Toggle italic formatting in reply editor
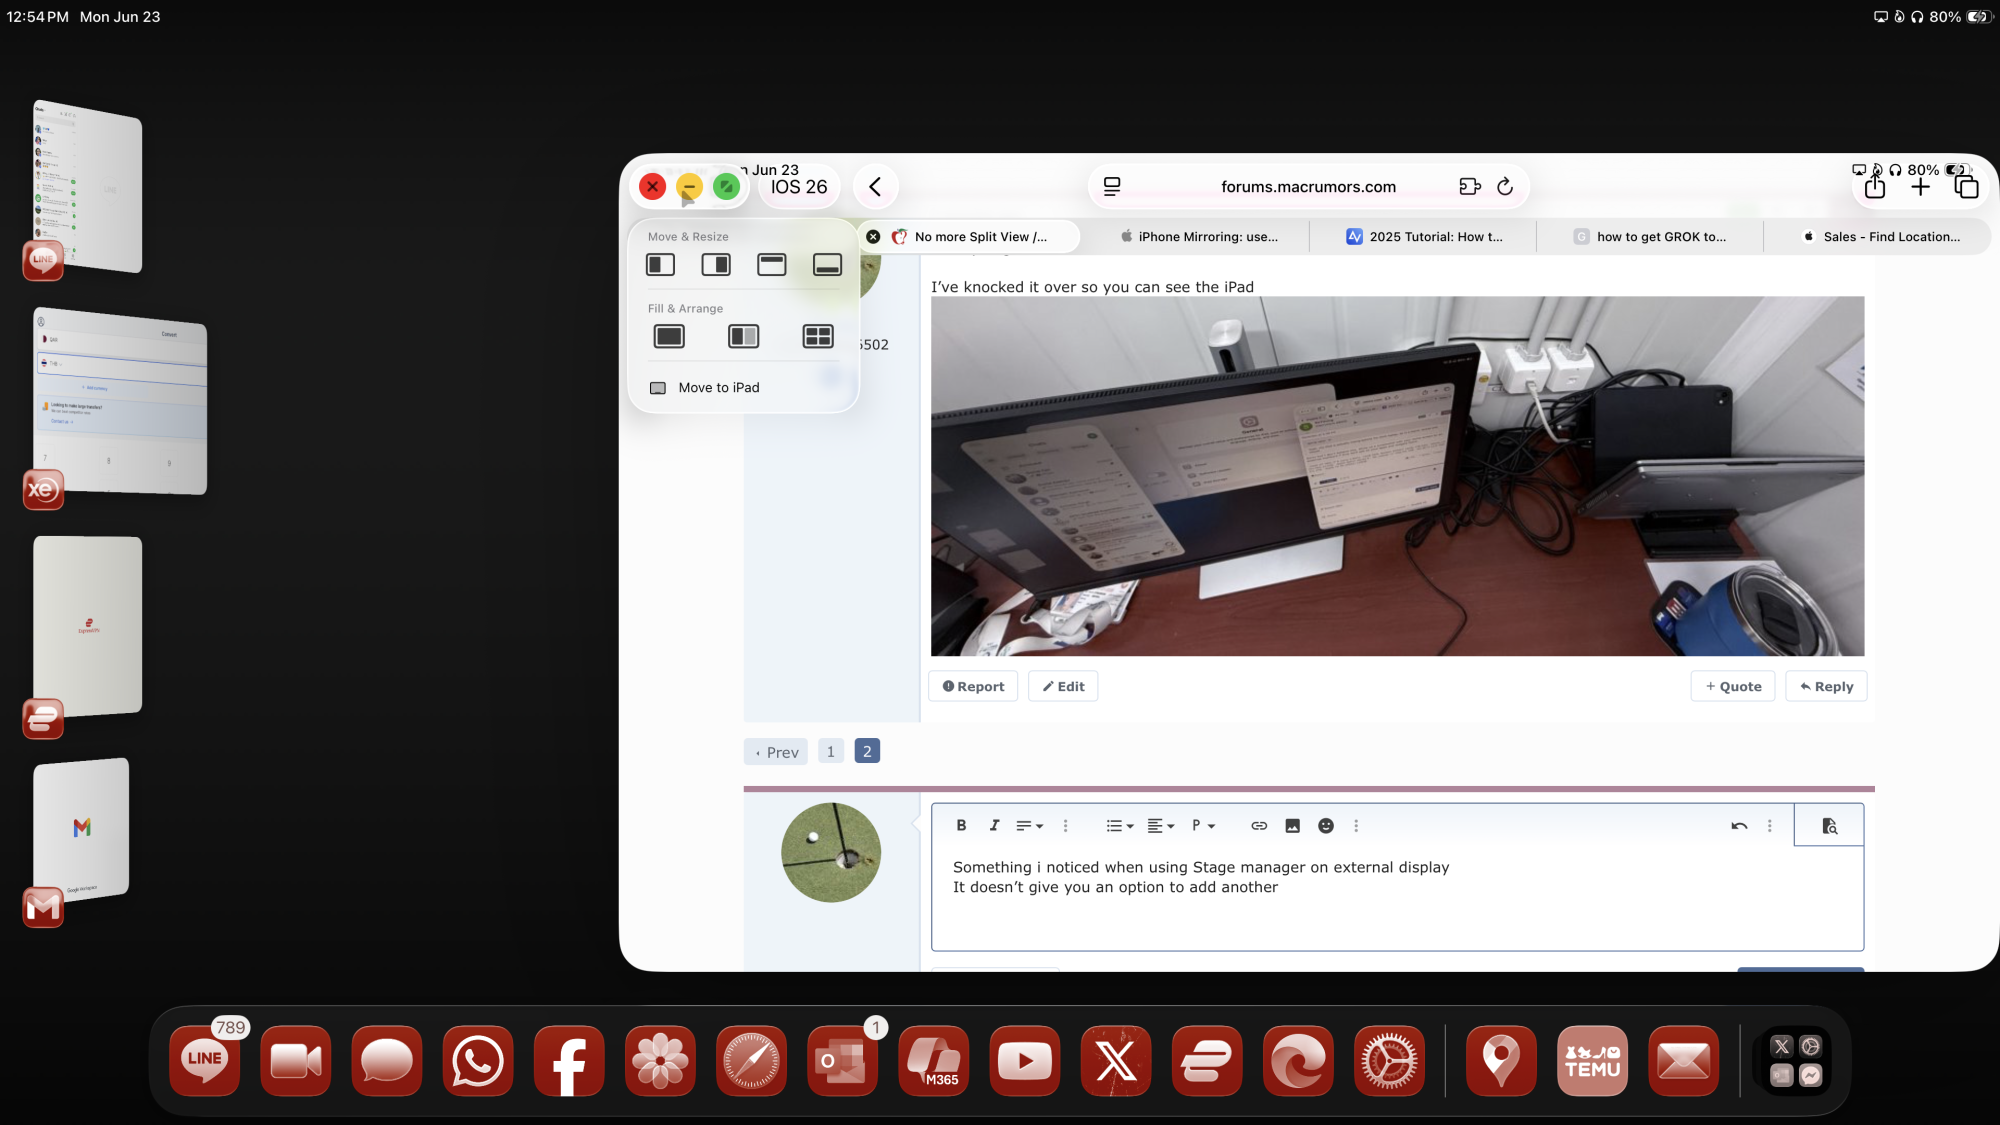The width and height of the screenshot is (2000, 1125). tap(994, 826)
